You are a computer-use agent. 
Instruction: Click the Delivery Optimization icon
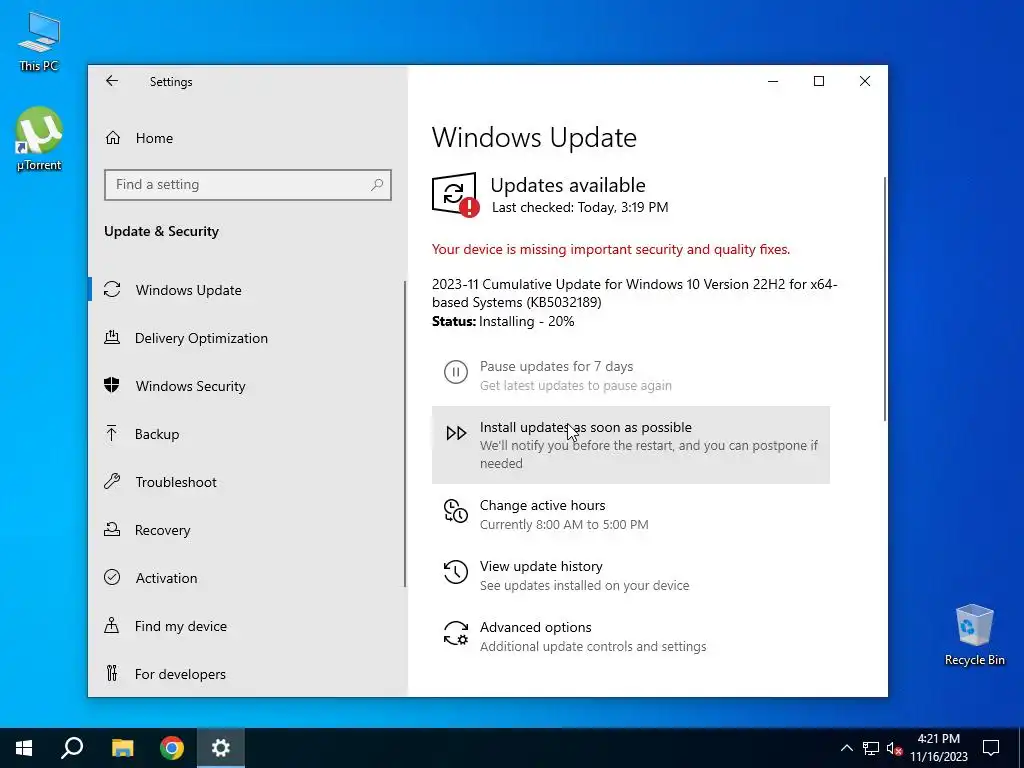coord(112,338)
